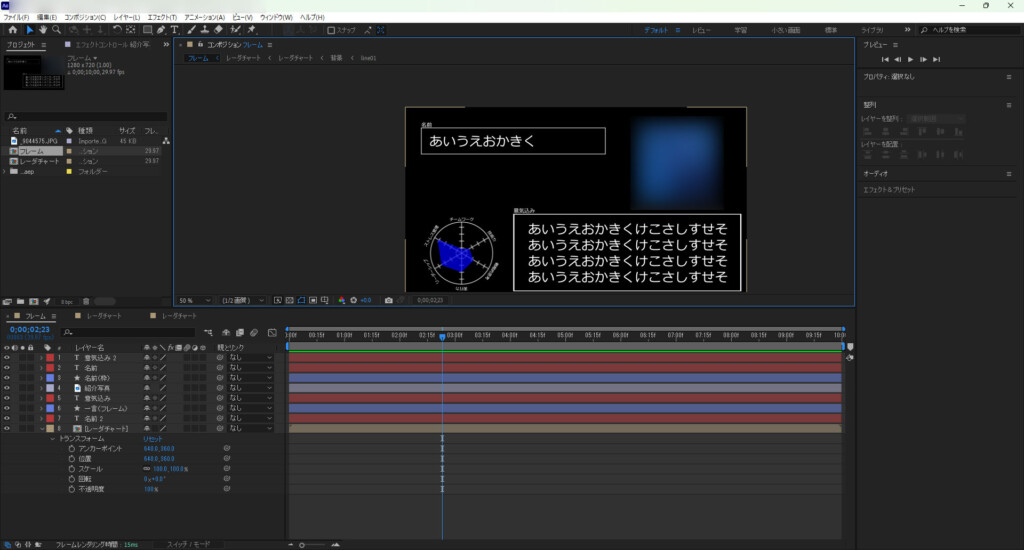1024x550 pixels.
Task: Click the リセット link for transform
Action: (153, 438)
